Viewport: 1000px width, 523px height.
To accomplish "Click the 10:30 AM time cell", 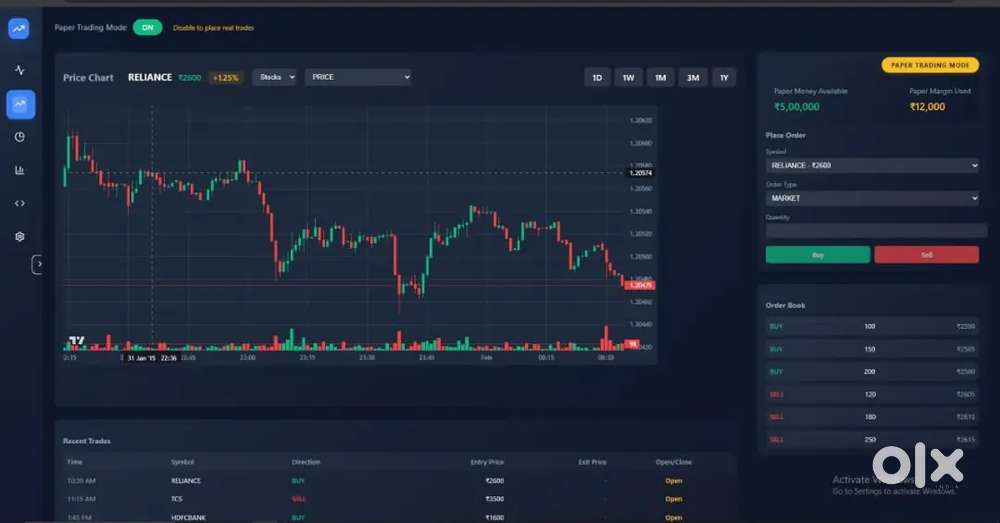I will coord(82,481).
